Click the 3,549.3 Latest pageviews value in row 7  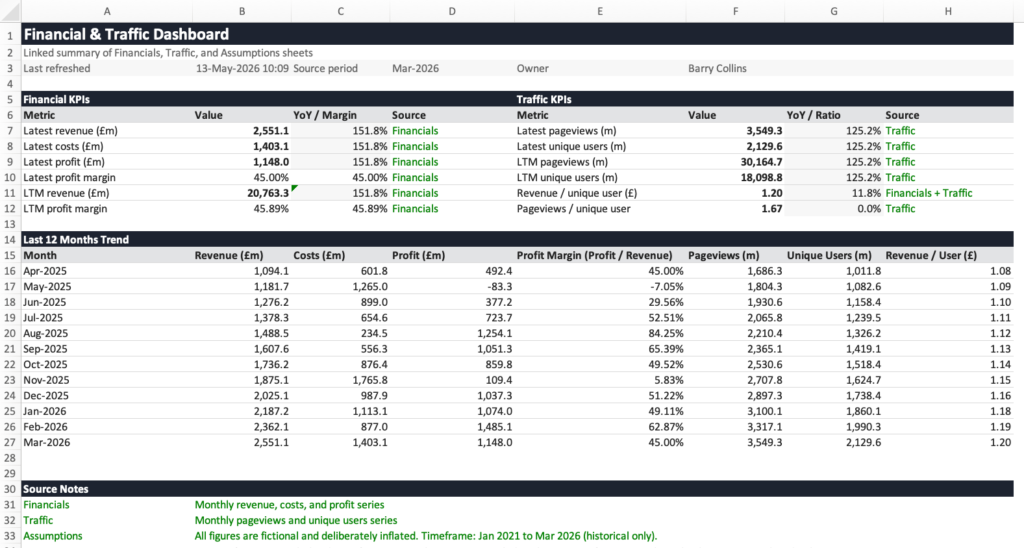764,131
